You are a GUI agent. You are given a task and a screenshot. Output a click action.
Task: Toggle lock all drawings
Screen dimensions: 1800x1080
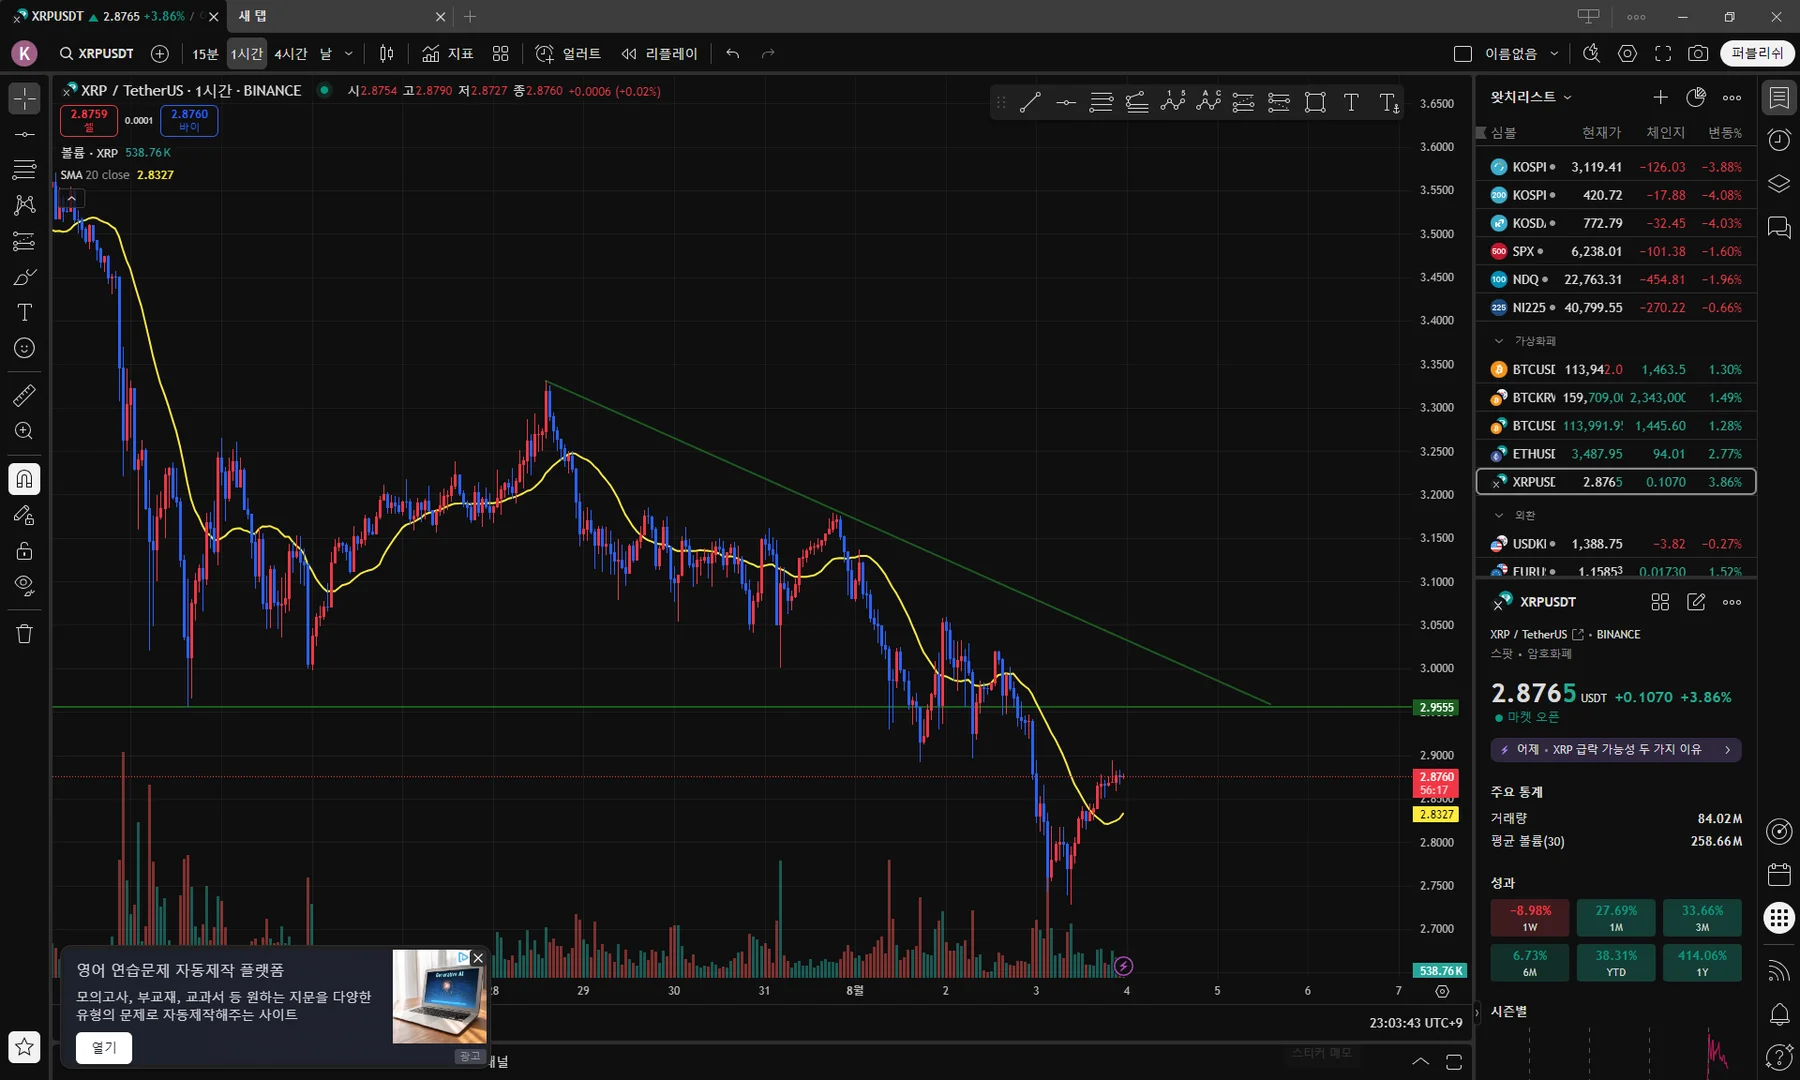tap(24, 550)
